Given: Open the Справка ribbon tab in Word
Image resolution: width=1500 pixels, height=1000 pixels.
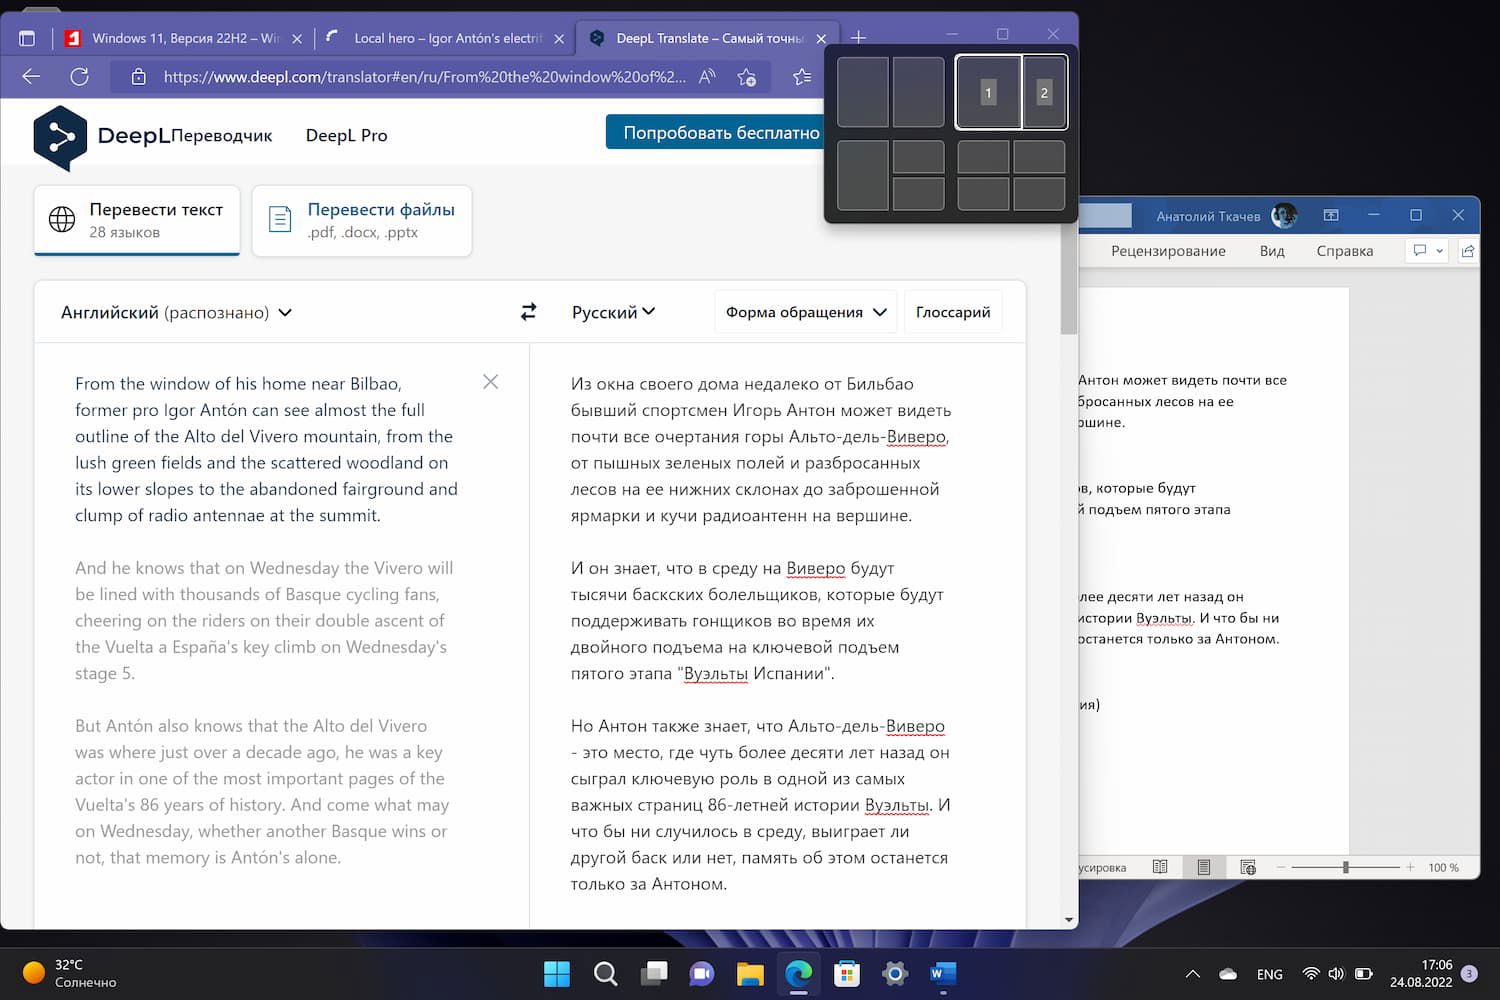Looking at the screenshot, I should [x=1345, y=251].
